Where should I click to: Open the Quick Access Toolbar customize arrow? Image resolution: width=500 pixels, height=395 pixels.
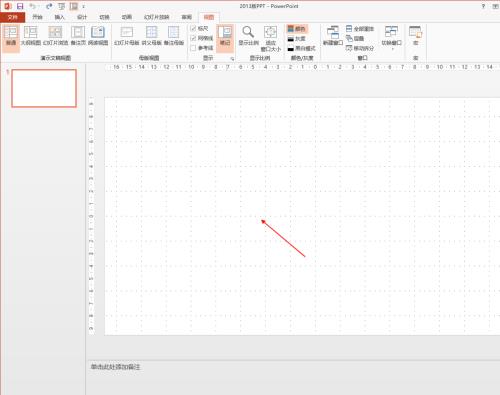tap(84, 6)
